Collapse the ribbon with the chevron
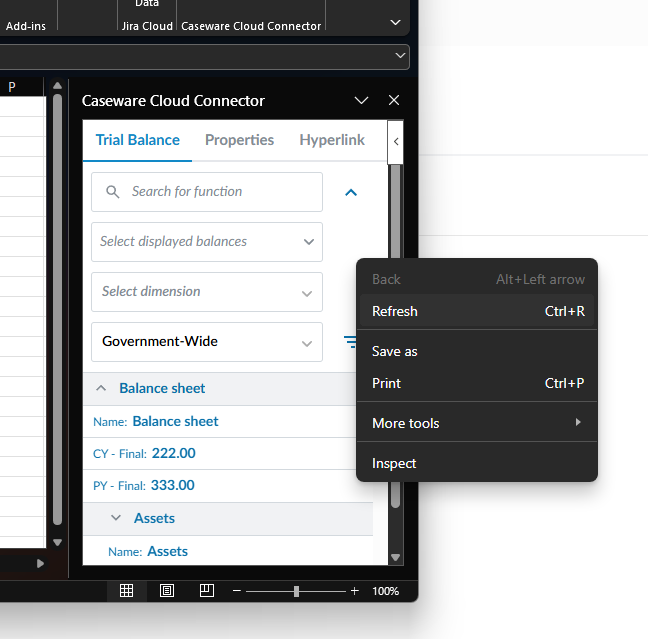648x639 pixels. 395,22
